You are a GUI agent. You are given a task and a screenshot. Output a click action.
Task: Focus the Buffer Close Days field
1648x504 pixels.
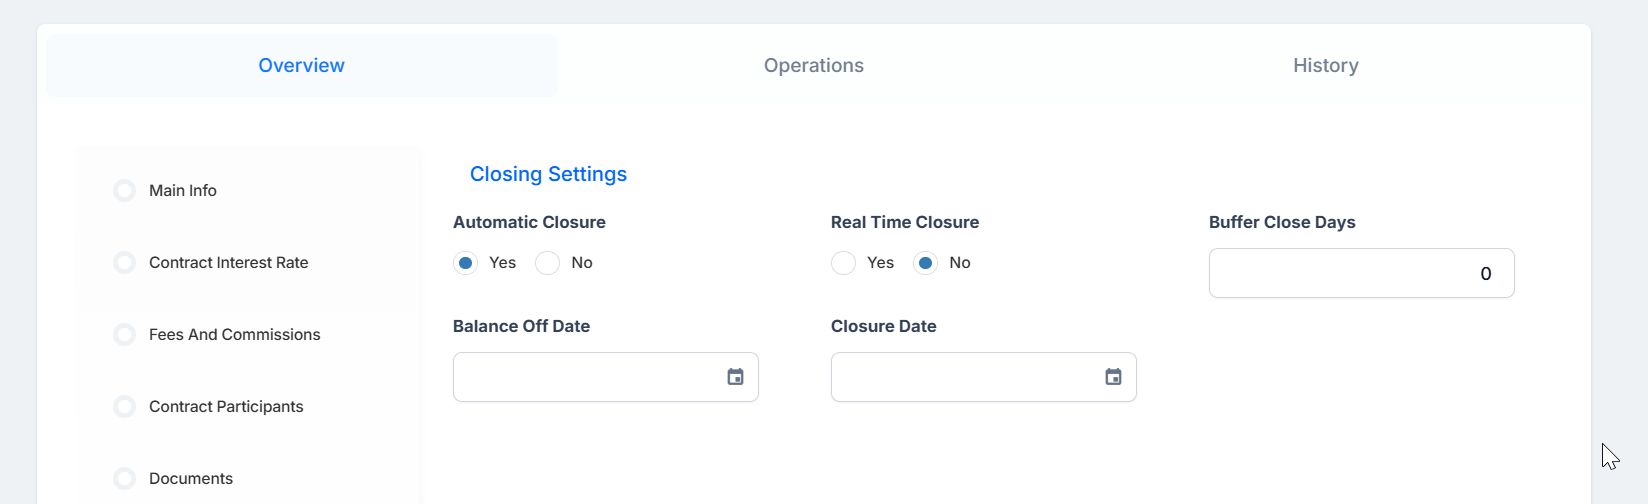point(1362,273)
